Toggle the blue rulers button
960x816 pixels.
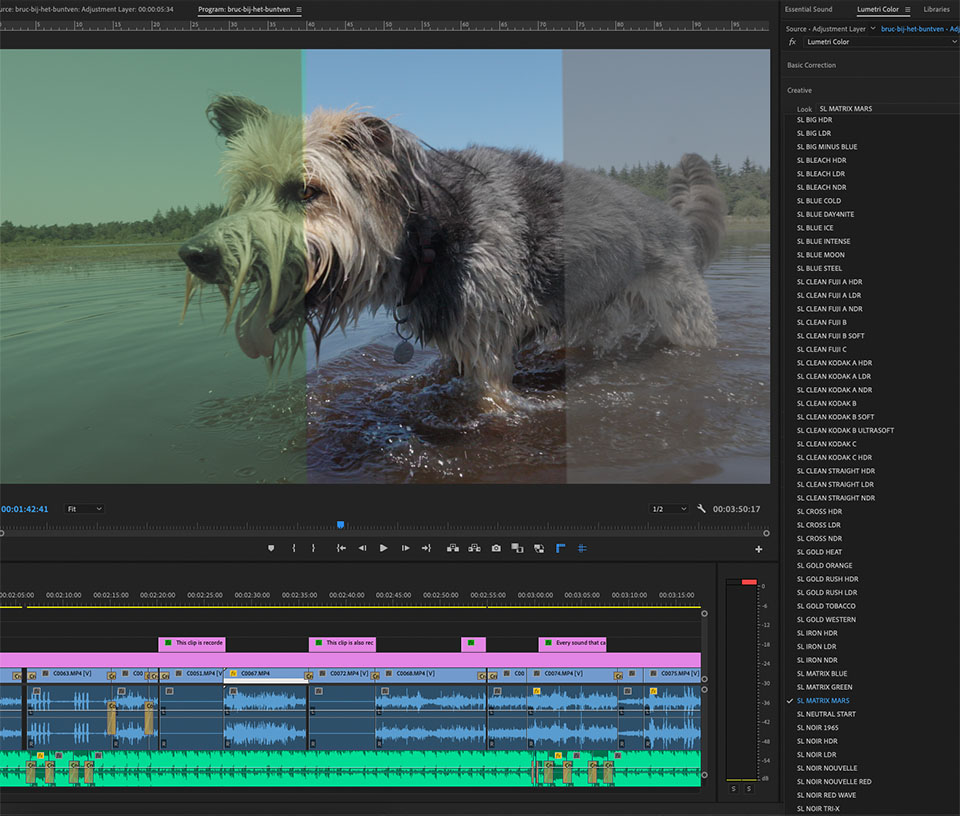(560, 548)
